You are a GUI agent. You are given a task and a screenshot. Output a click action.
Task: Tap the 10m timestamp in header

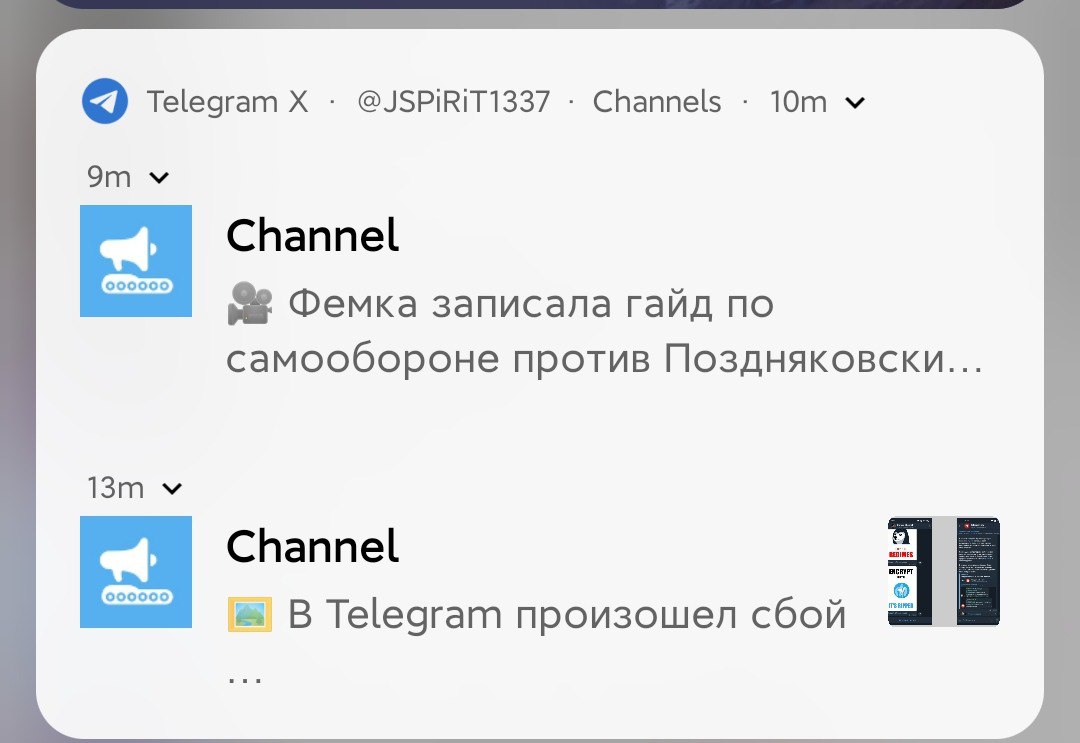click(x=798, y=102)
